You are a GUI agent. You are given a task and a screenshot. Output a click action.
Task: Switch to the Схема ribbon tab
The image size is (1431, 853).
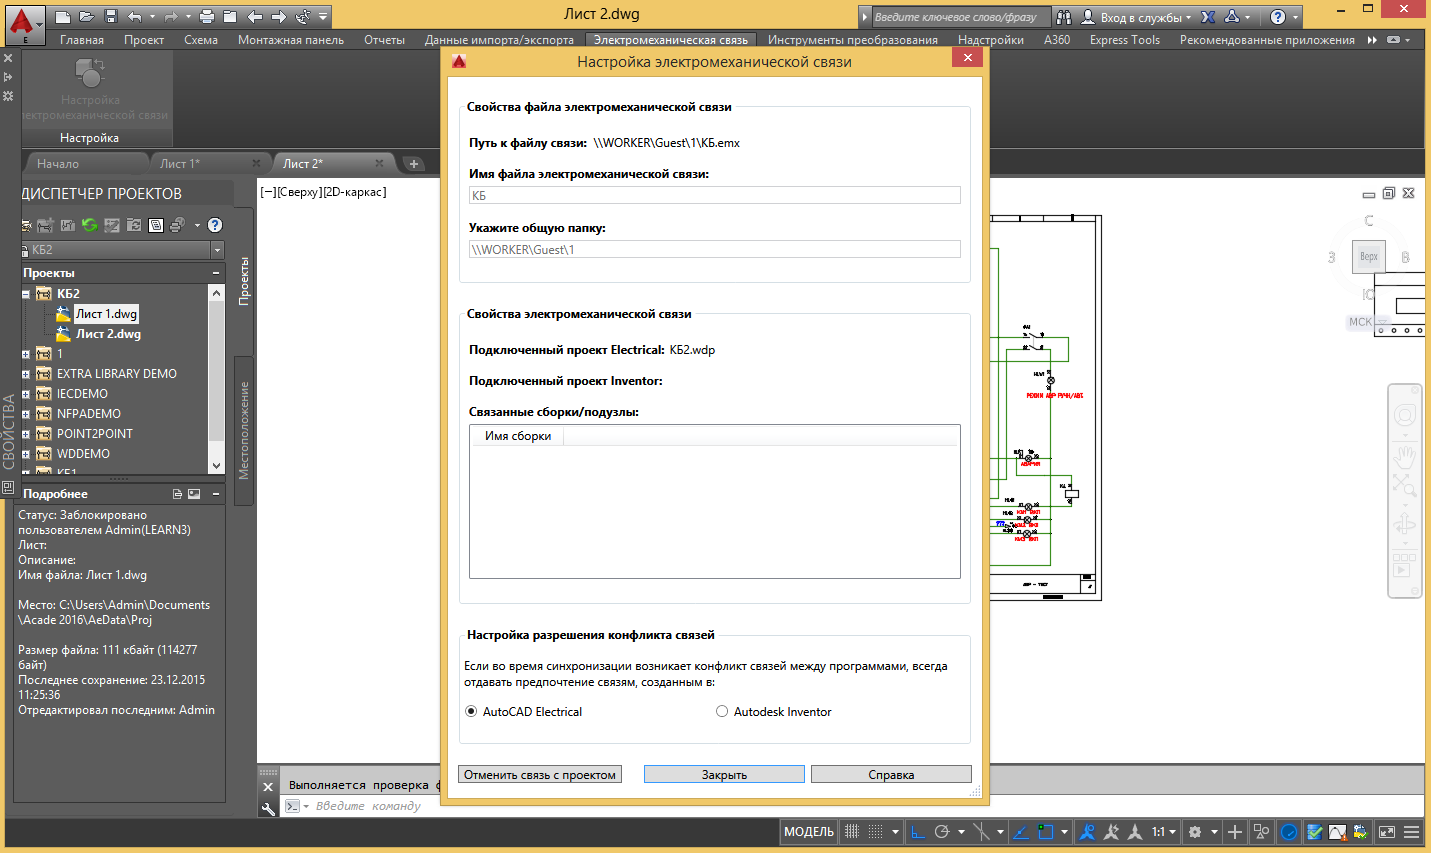click(x=201, y=40)
